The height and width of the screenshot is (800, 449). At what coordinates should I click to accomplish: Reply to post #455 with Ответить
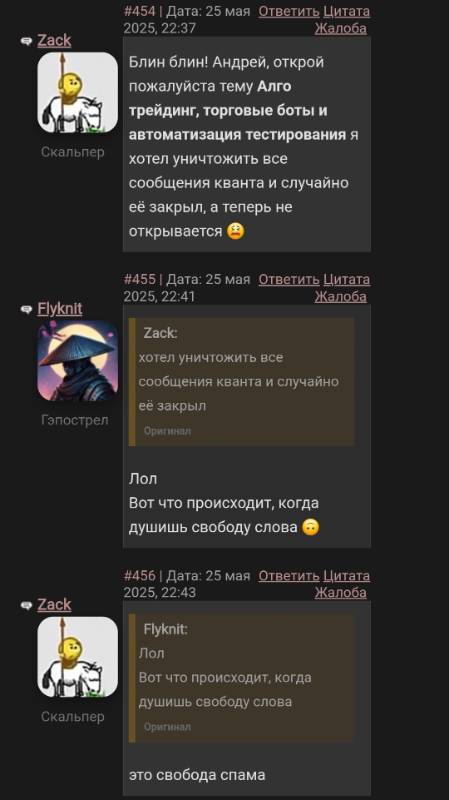(289, 280)
